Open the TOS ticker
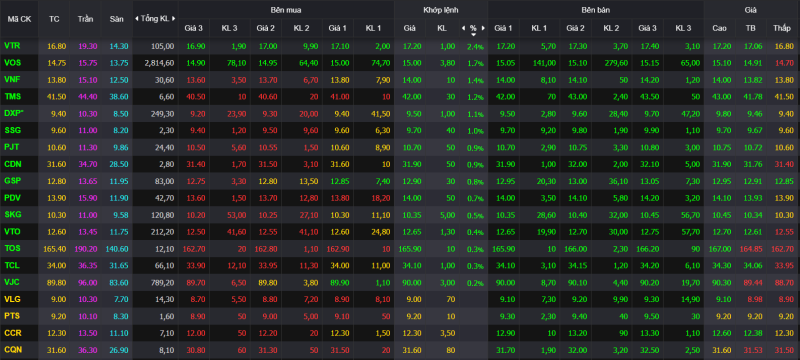The image size is (800, 360). point(13,248)
